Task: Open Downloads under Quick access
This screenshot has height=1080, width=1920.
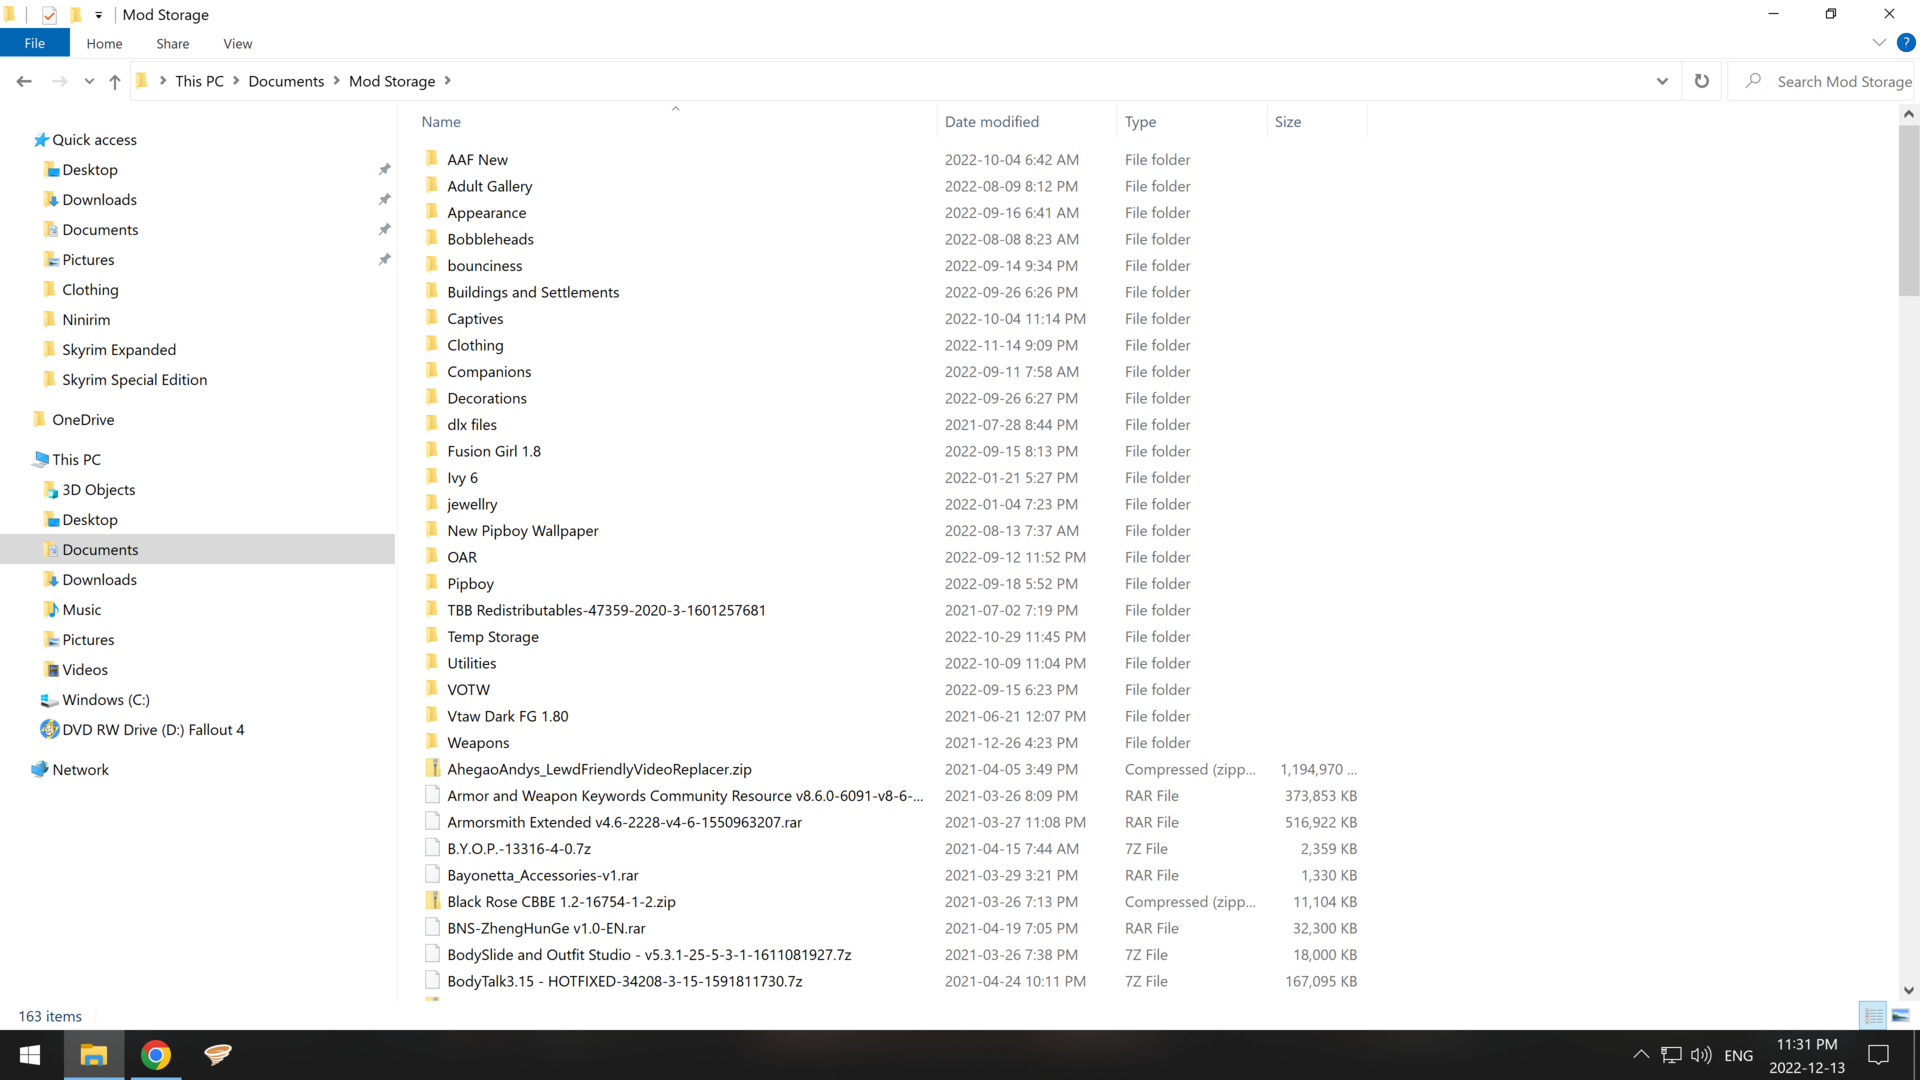Action: point(99,200)
